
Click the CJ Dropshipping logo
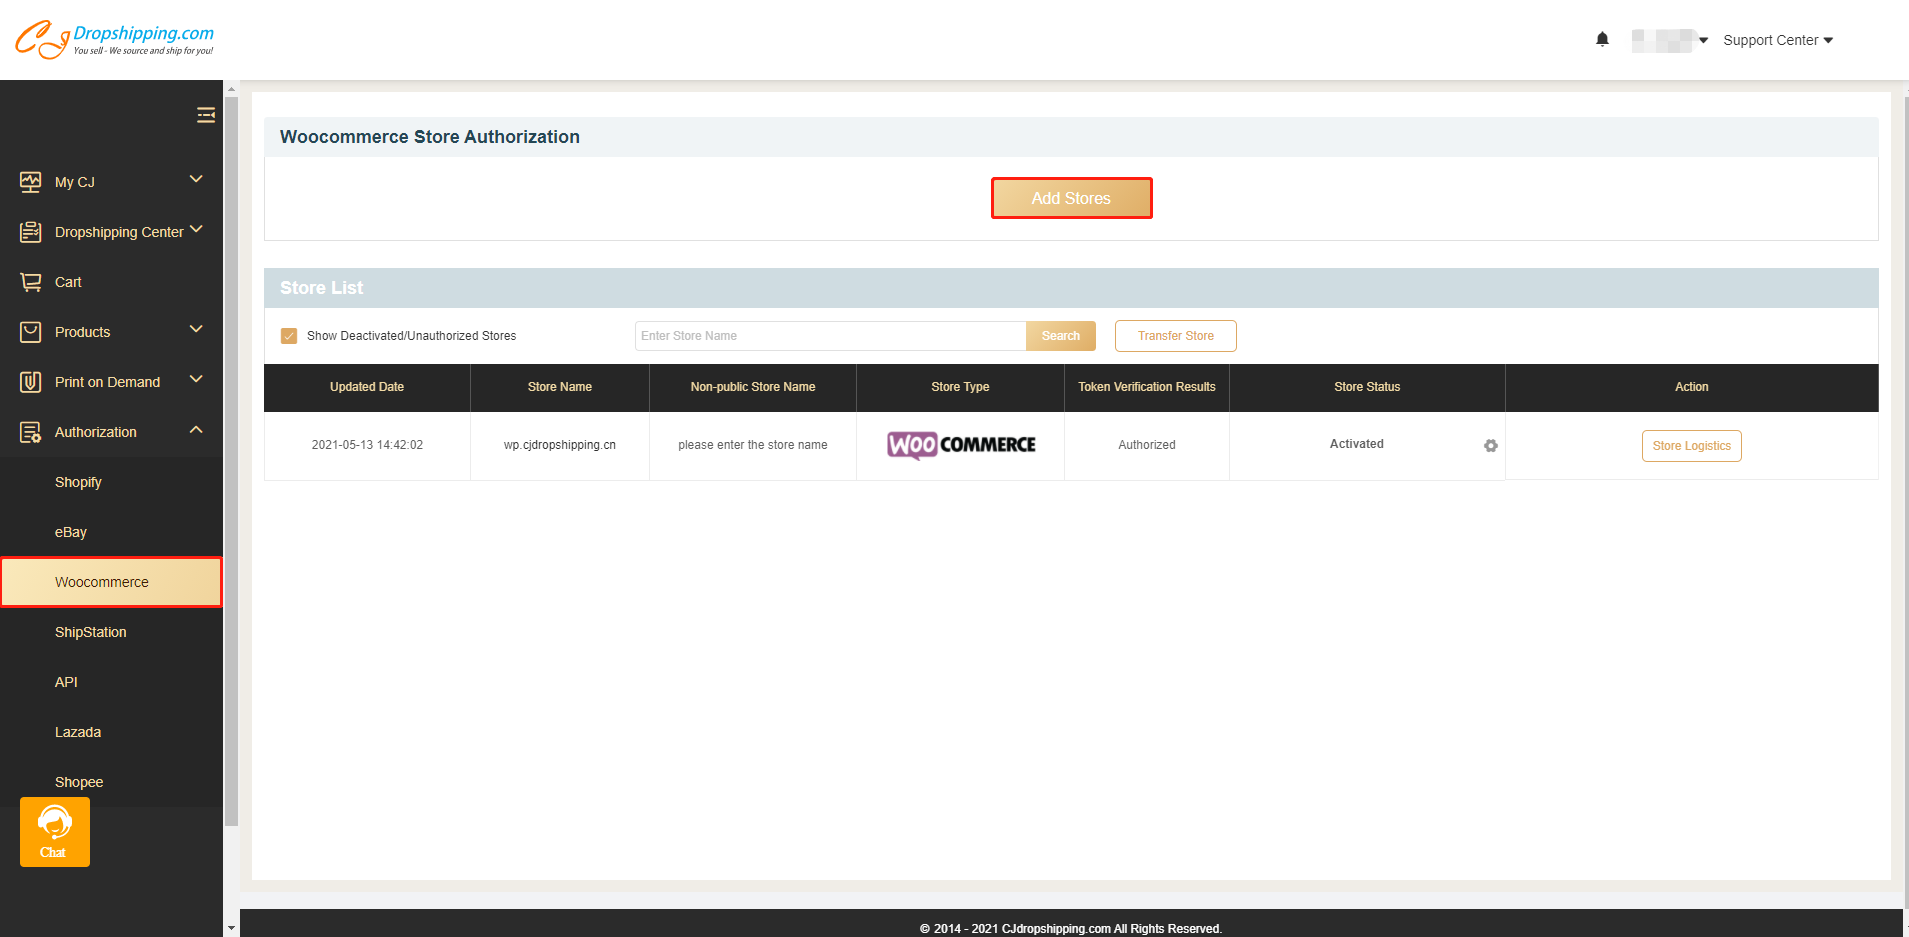tap(114, 40)
